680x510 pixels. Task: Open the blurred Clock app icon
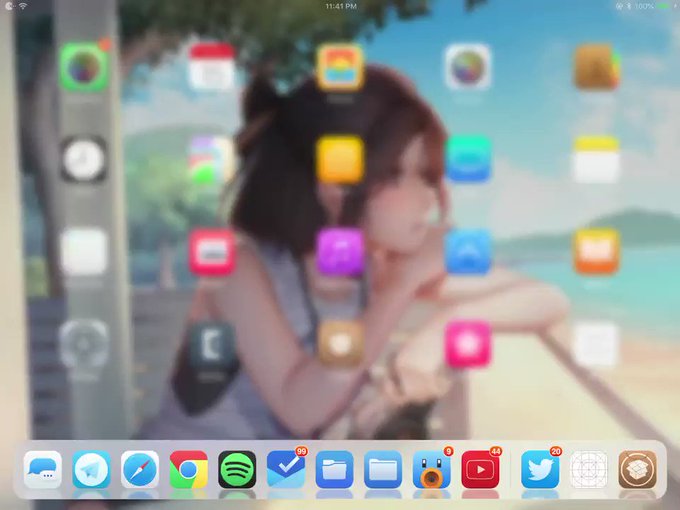click(84, 159)
